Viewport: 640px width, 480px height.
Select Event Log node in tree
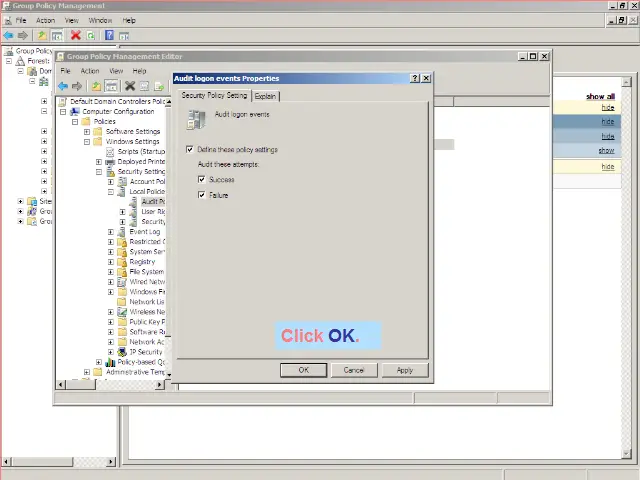[144, 232]
